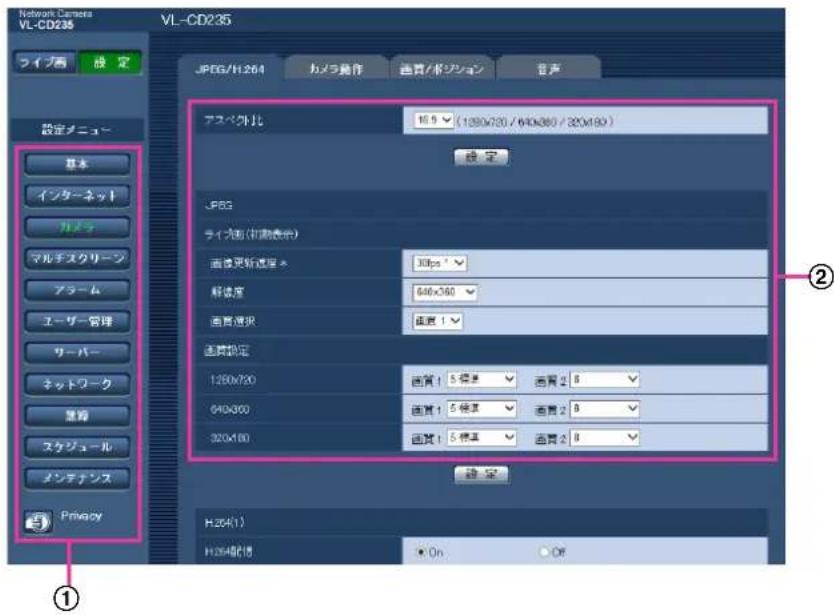Open the アスペクト比 16:9 dropdown
The image size is (834, 615).
pyautogui.click(x=433, y=120)
